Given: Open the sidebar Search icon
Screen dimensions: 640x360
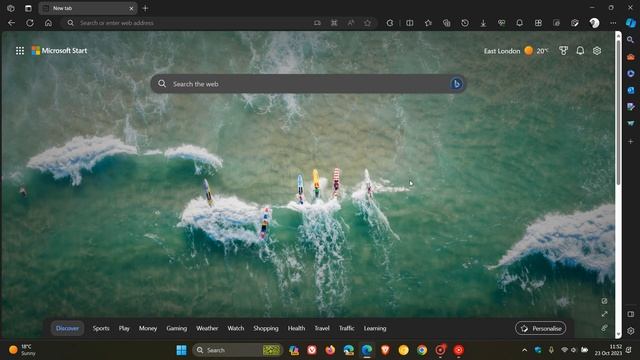Looking at the screenshot, I should (631, 40).
